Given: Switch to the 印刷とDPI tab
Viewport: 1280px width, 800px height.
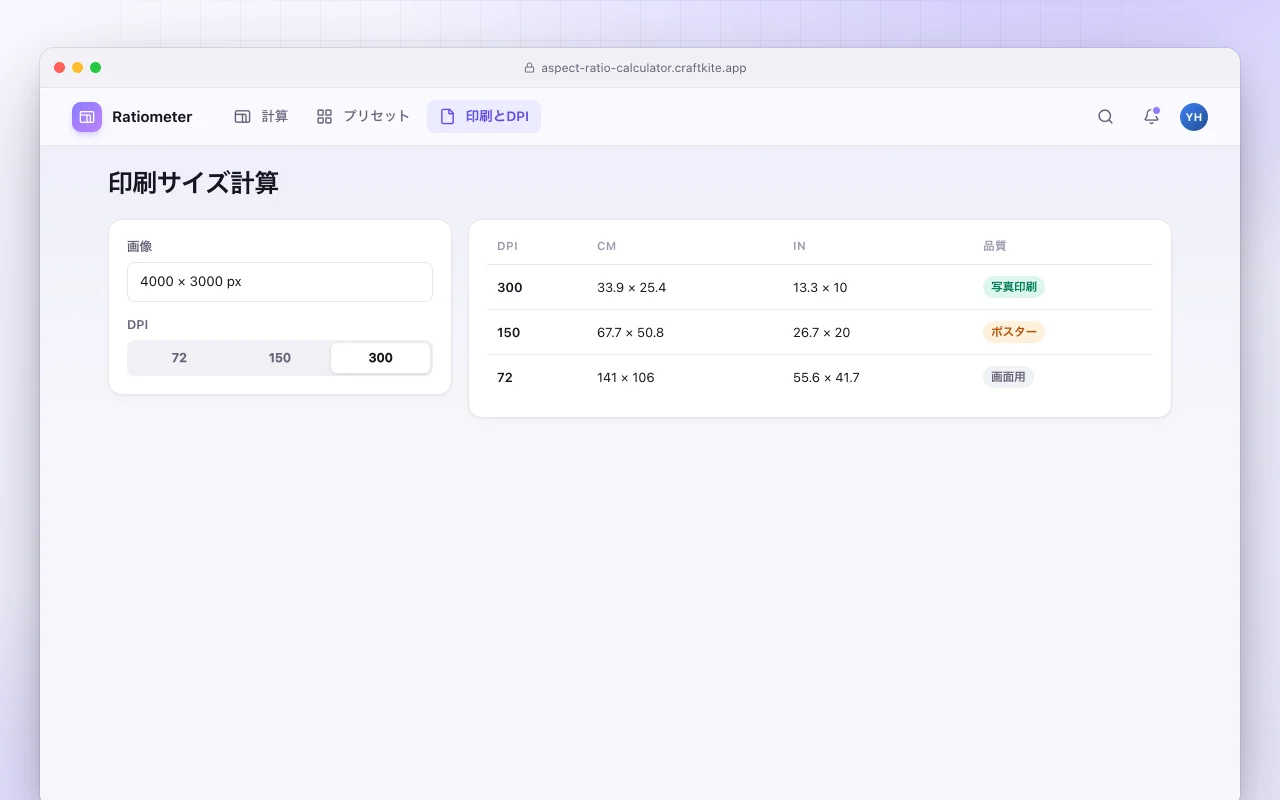Looking at the screenshot, I should point(484,117).
